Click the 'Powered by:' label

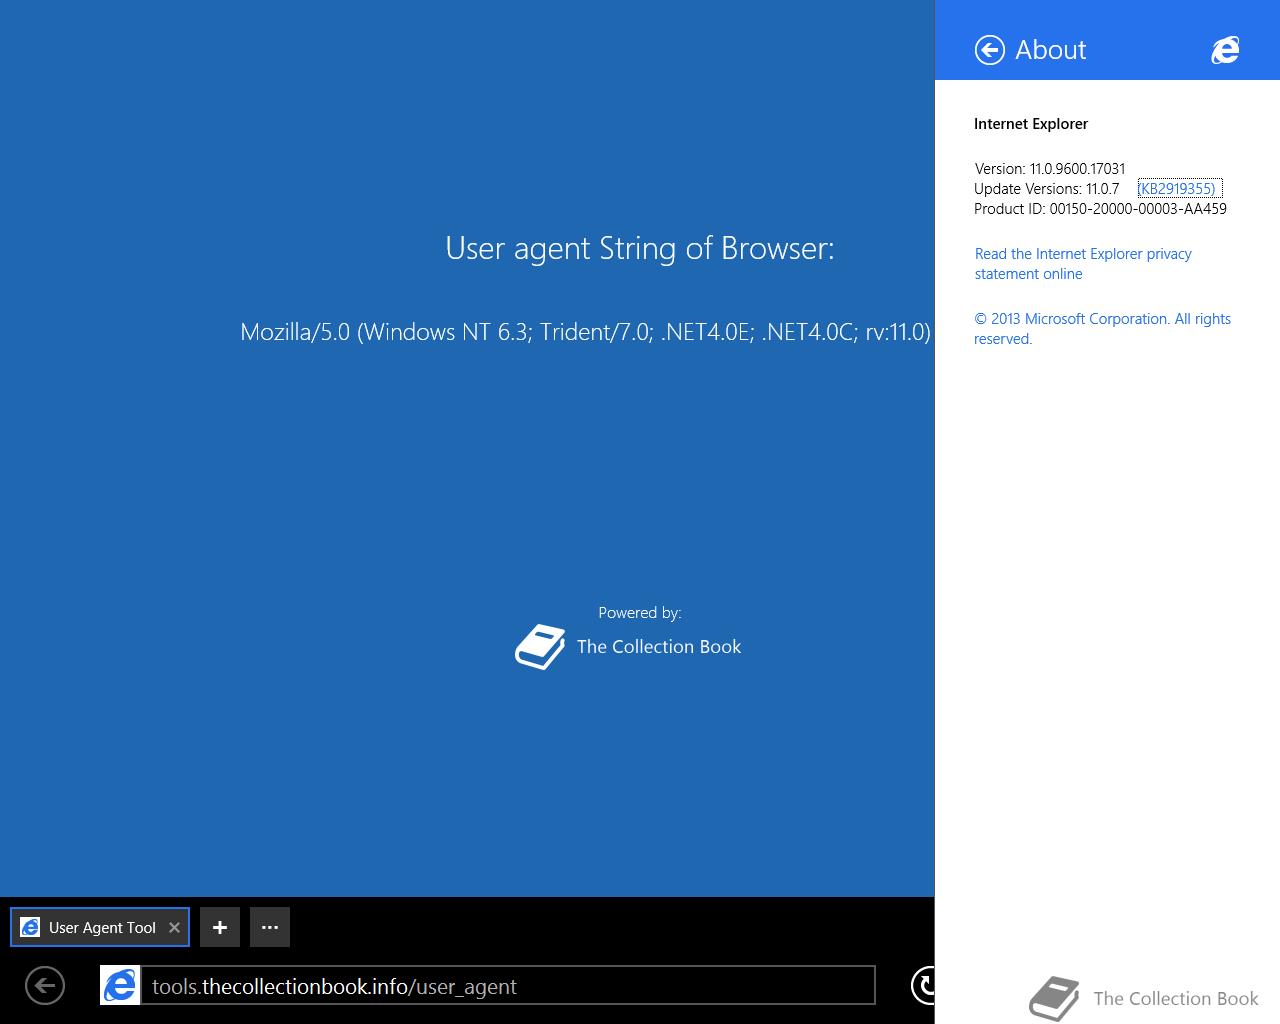click(x=640, y=613)
